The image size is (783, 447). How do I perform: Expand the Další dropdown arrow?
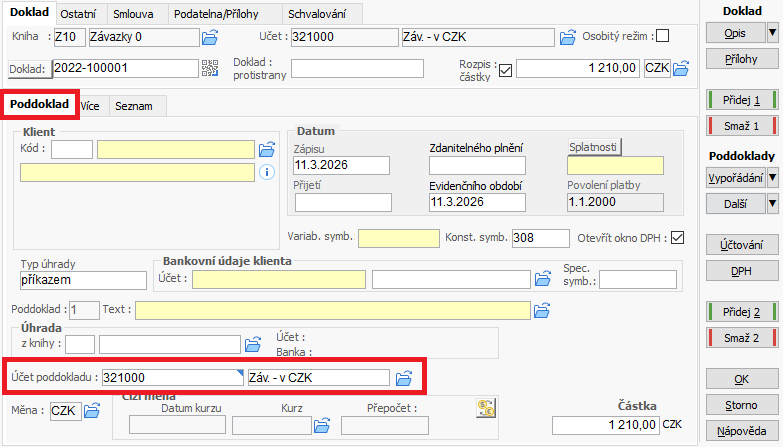pos(772,204)
